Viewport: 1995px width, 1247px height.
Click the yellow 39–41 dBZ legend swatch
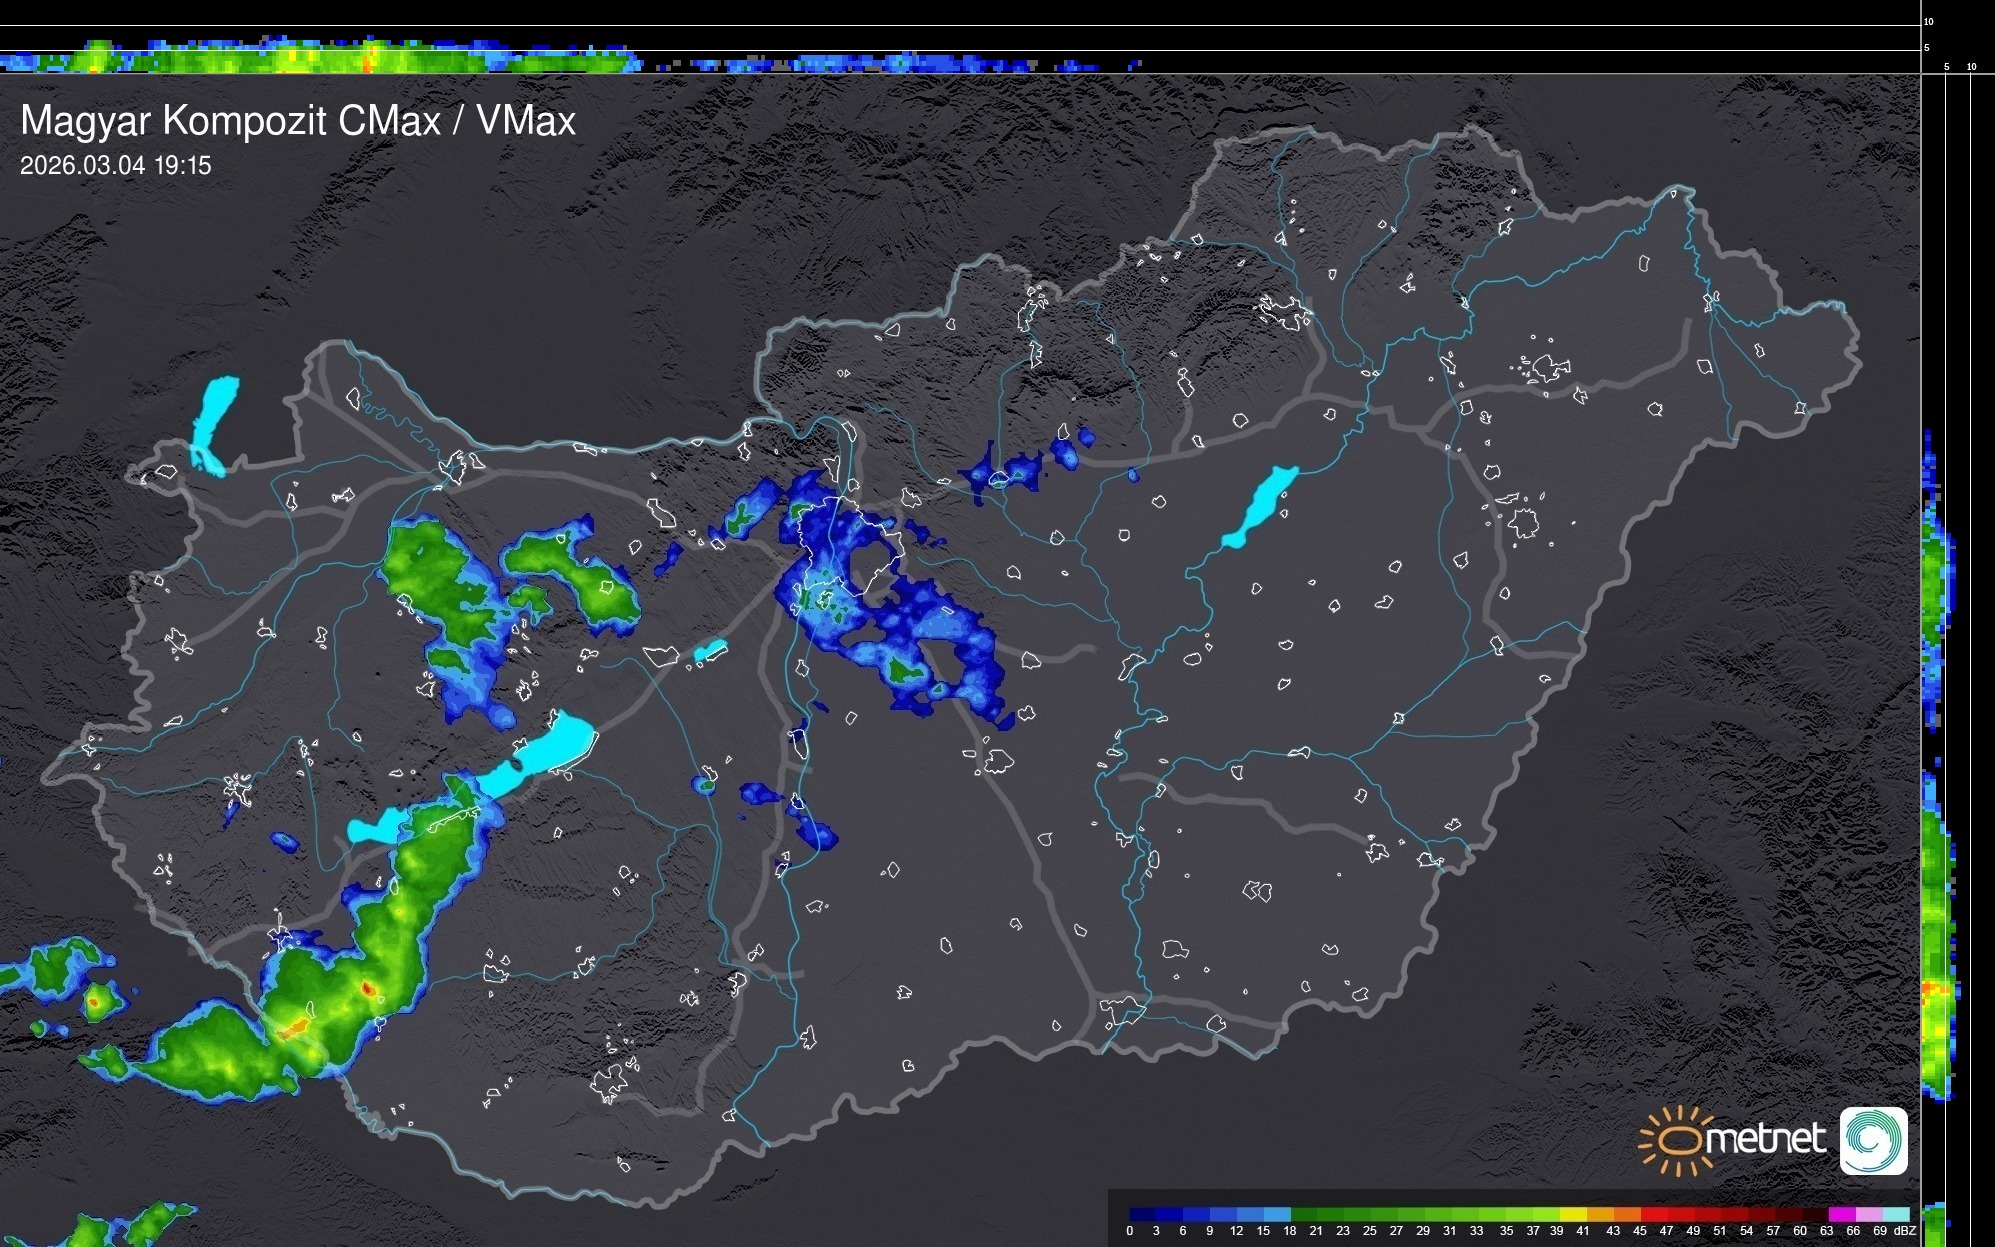click(x=1573, y=1214)
